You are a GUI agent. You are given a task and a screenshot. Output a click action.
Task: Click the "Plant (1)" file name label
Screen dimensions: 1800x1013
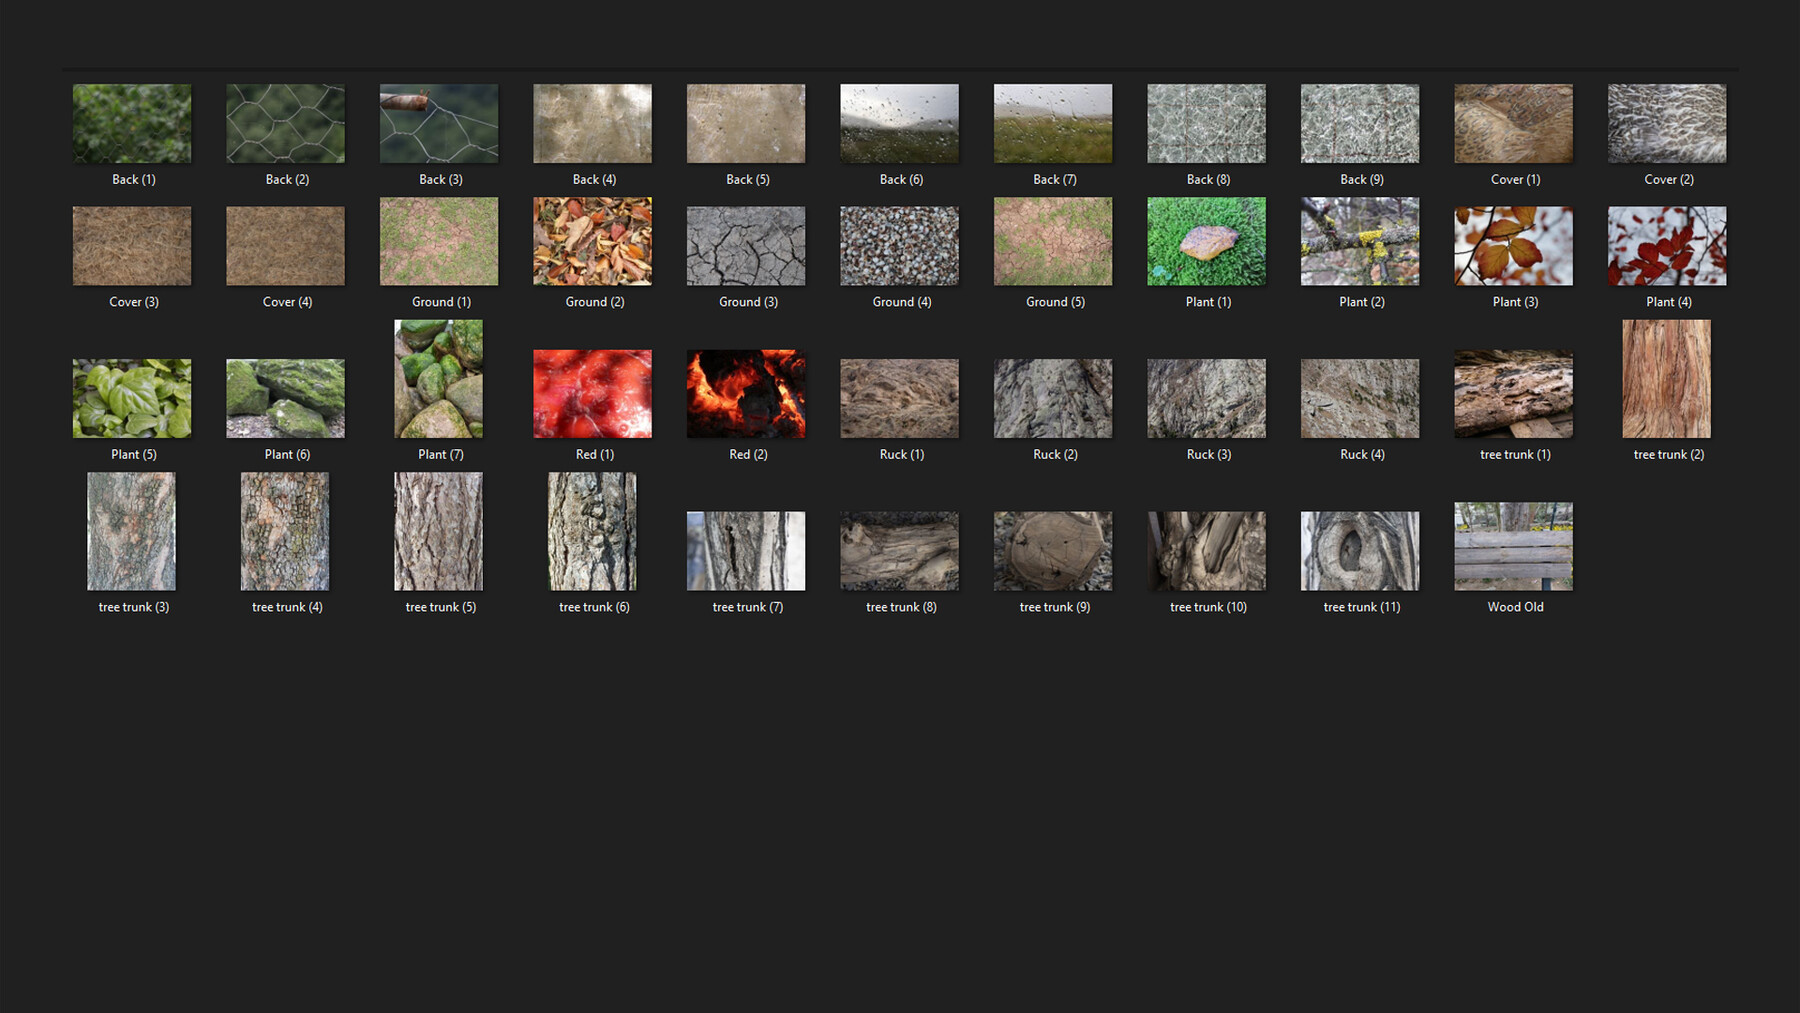(x=1208, y=302)
